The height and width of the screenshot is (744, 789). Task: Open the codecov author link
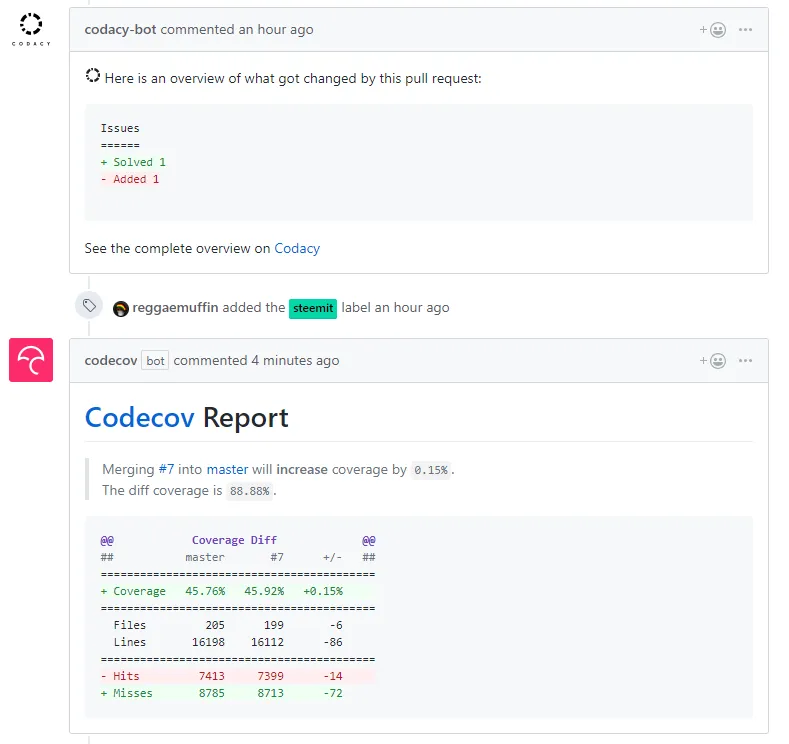tap(111, 361)
